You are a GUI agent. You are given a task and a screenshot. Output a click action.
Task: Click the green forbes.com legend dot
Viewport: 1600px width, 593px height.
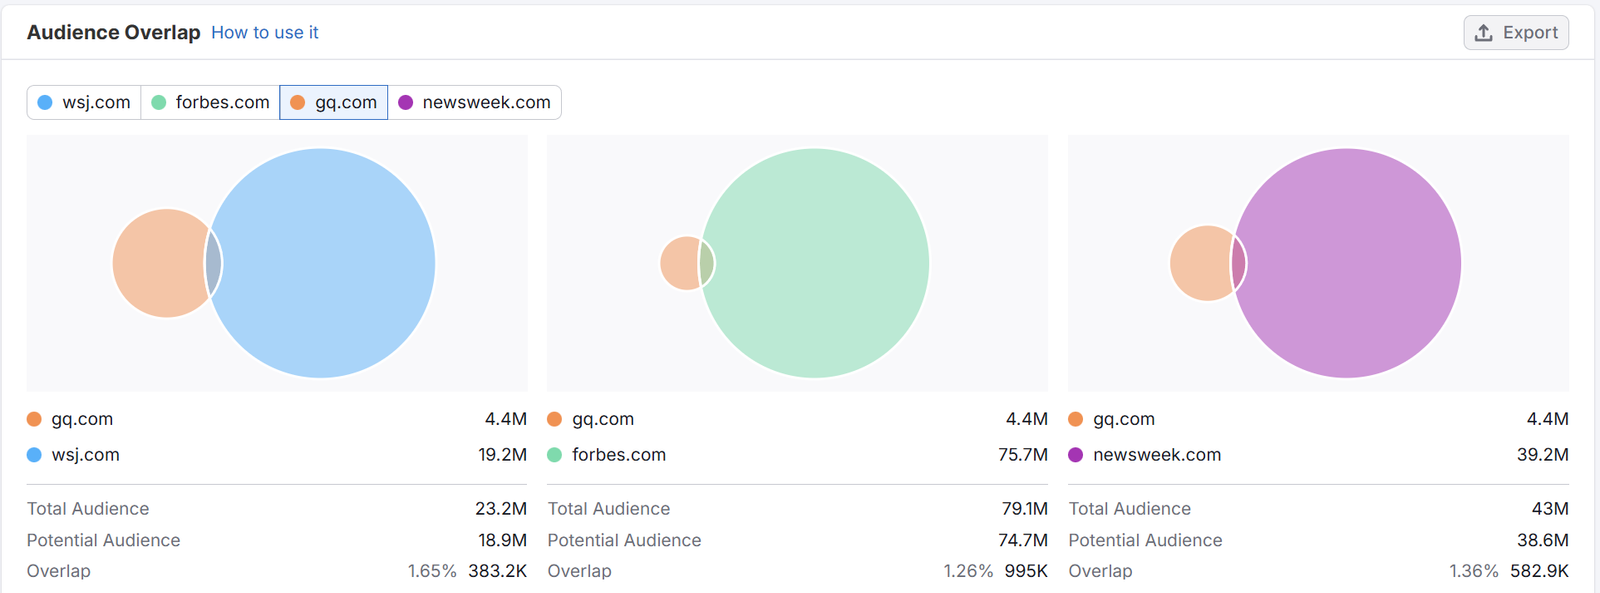555,455
